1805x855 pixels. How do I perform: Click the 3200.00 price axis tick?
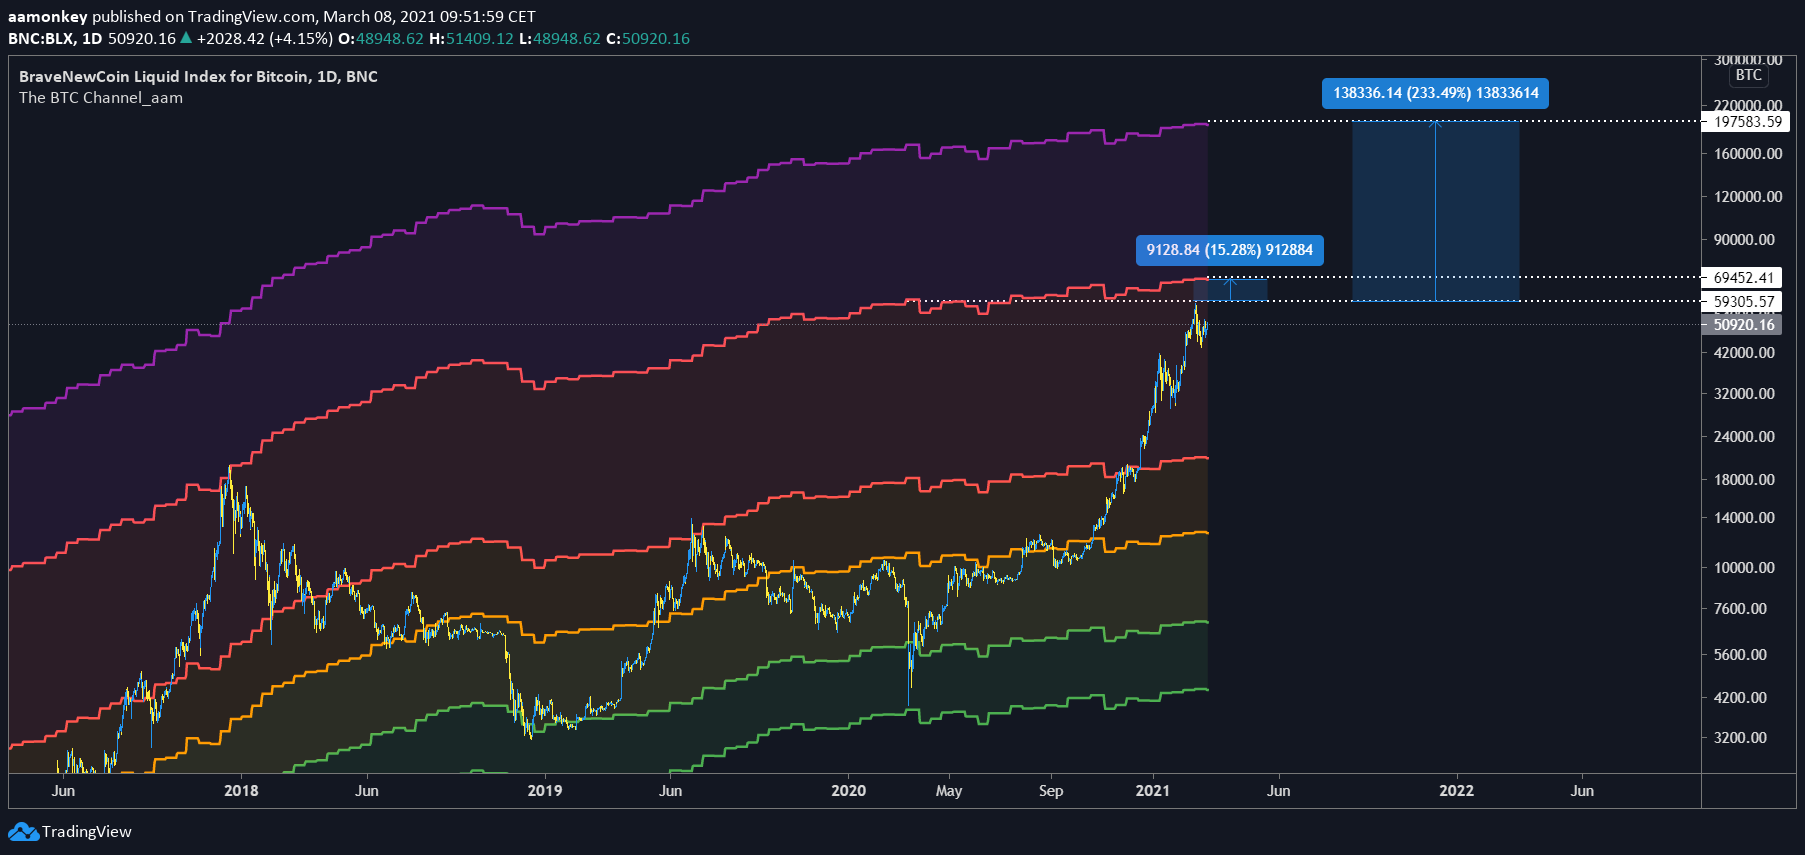pos(1740,738)
